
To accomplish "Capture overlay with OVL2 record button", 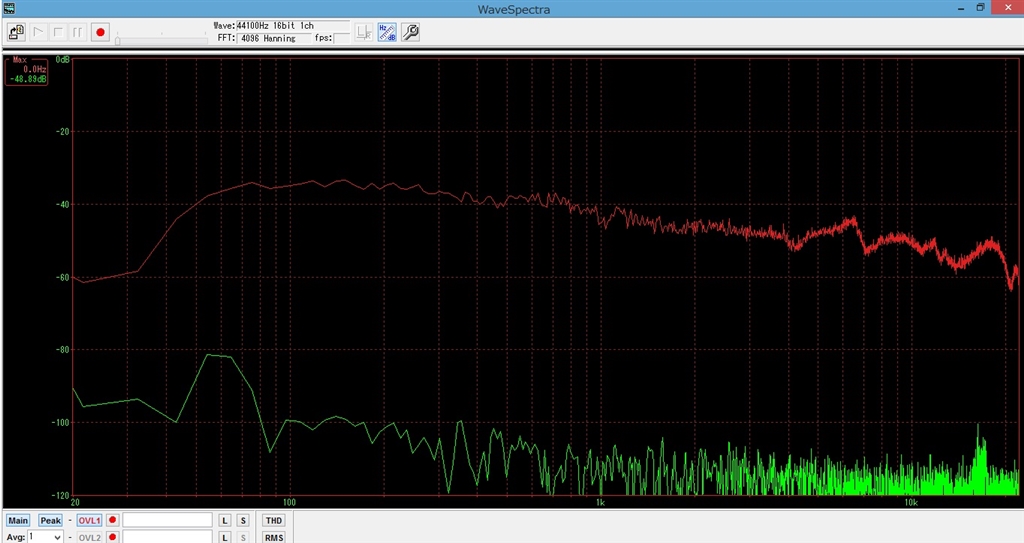I will [112, 537].
